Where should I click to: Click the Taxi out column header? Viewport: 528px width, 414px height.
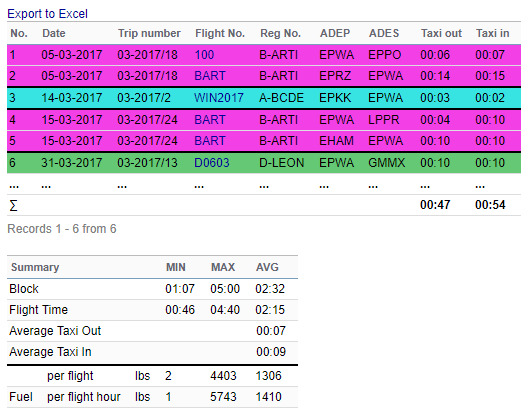pos(441,33)
